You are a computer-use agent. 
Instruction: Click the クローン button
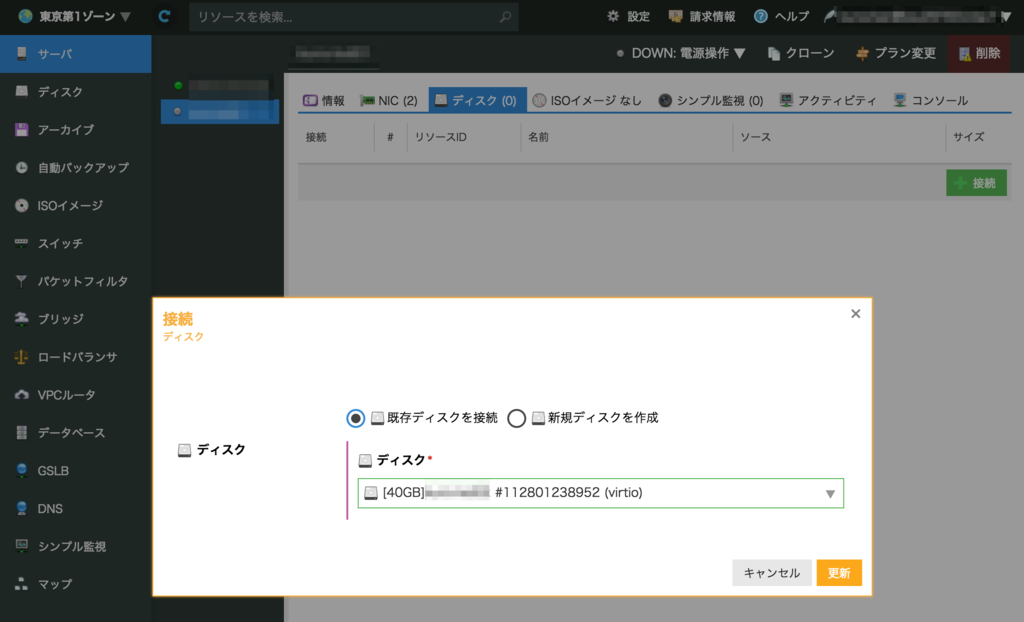[x=801, y=54]
